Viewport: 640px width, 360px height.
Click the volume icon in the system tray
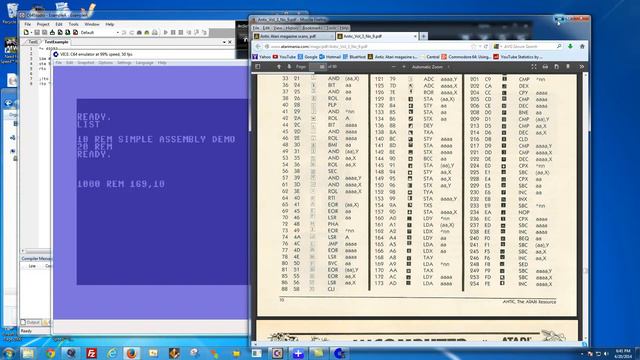(x=606, y=353)
